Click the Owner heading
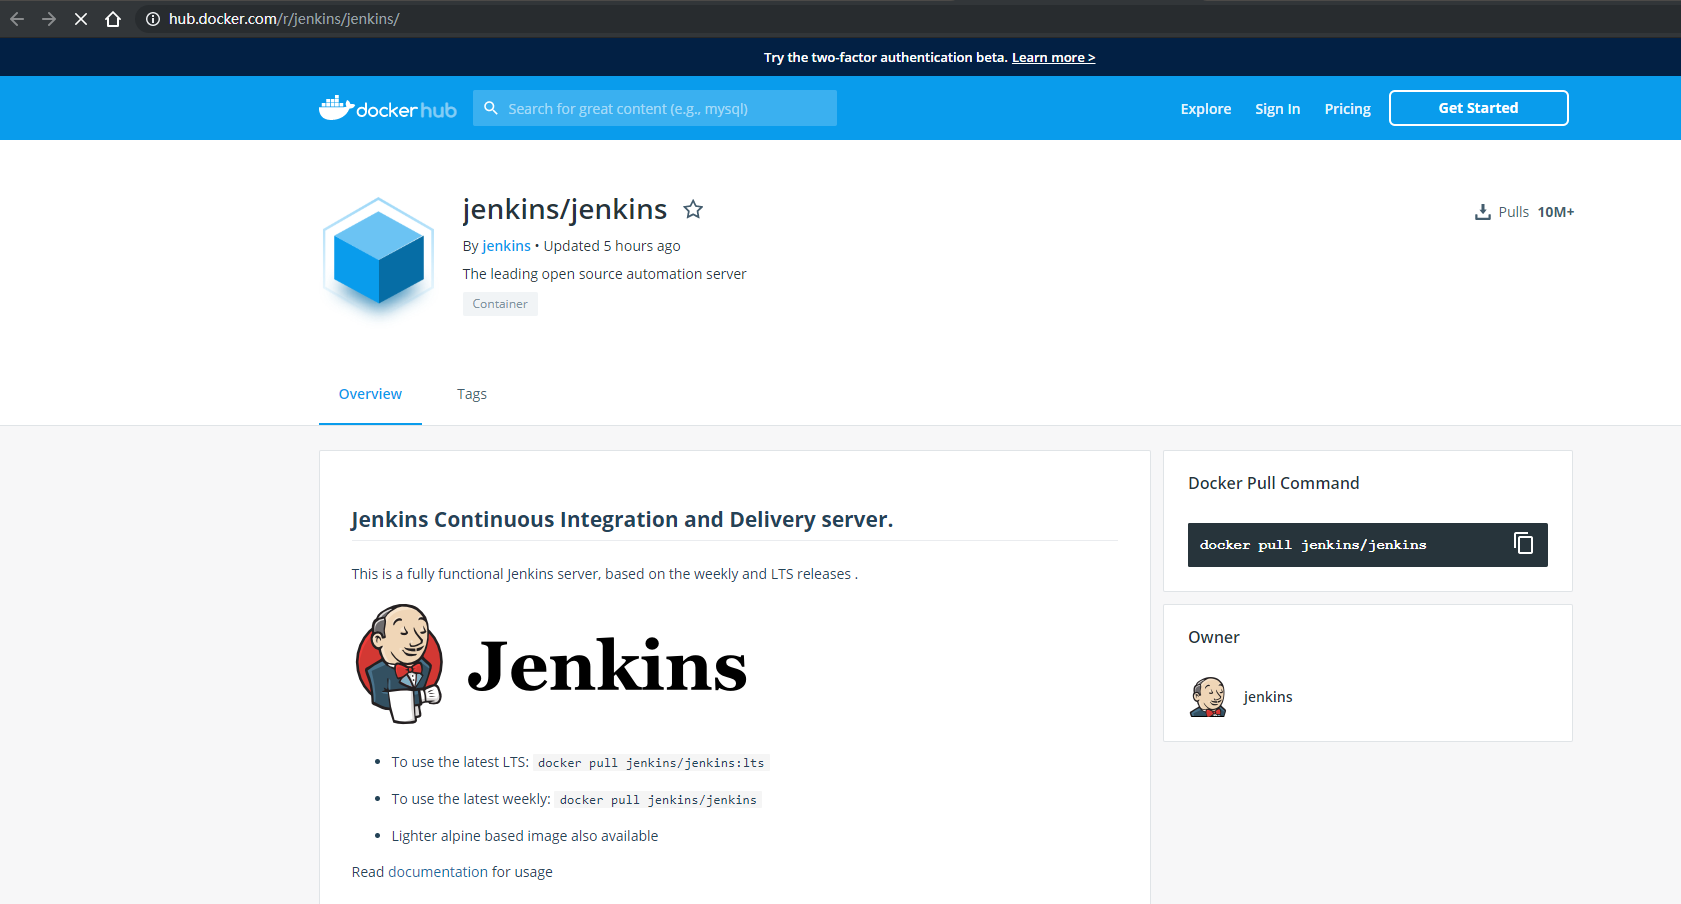Image resolution: width=1681 pixels, height=904 pixels. tap(1214, 637)
